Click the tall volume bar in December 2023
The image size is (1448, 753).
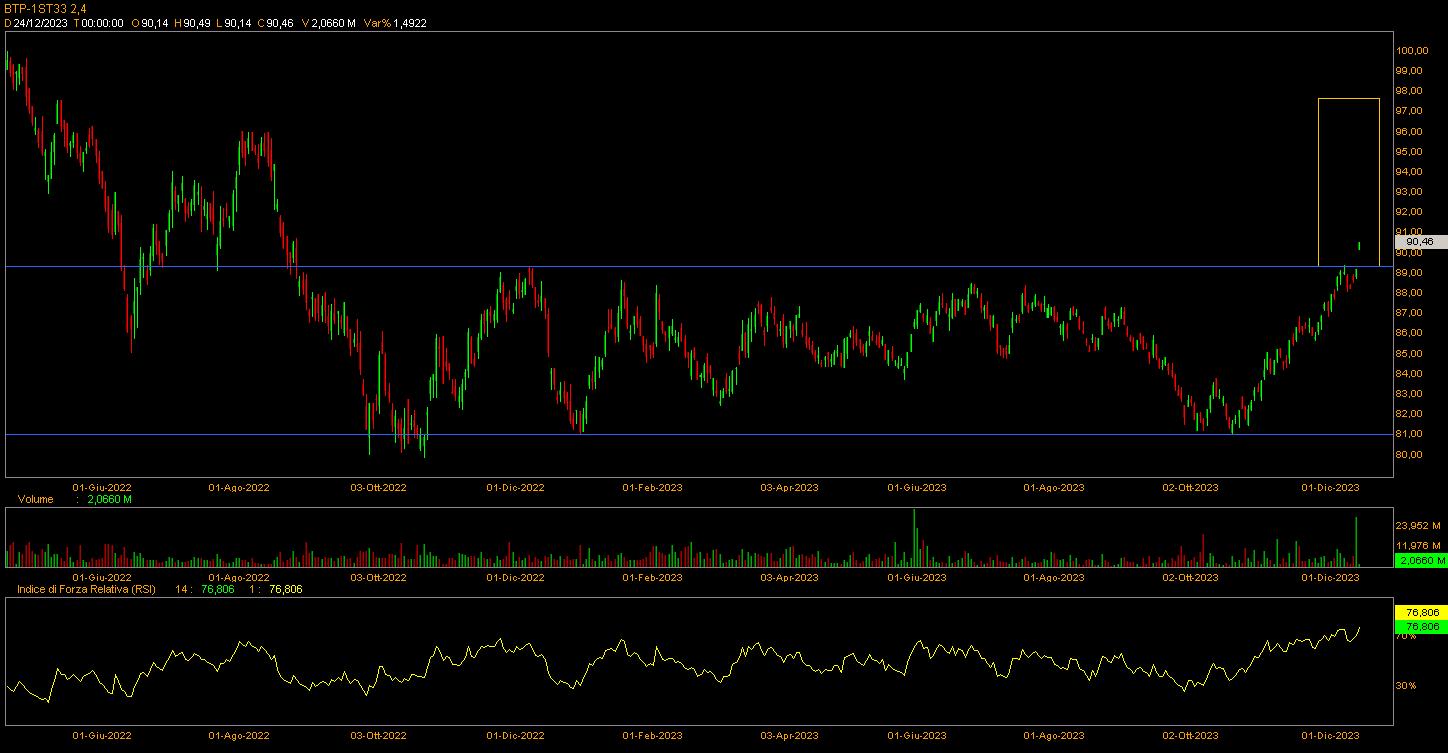pyautogui.click(x=1356, y=542)
